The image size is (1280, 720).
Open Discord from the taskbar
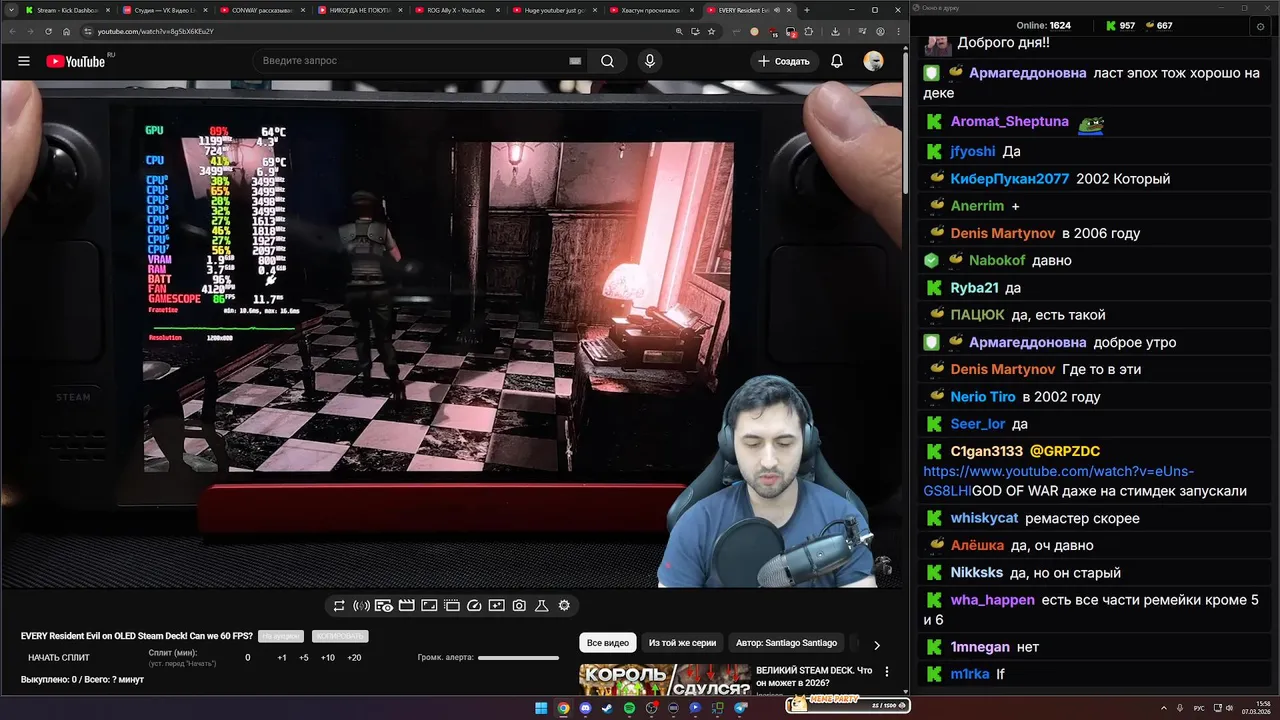pos(585,708)
